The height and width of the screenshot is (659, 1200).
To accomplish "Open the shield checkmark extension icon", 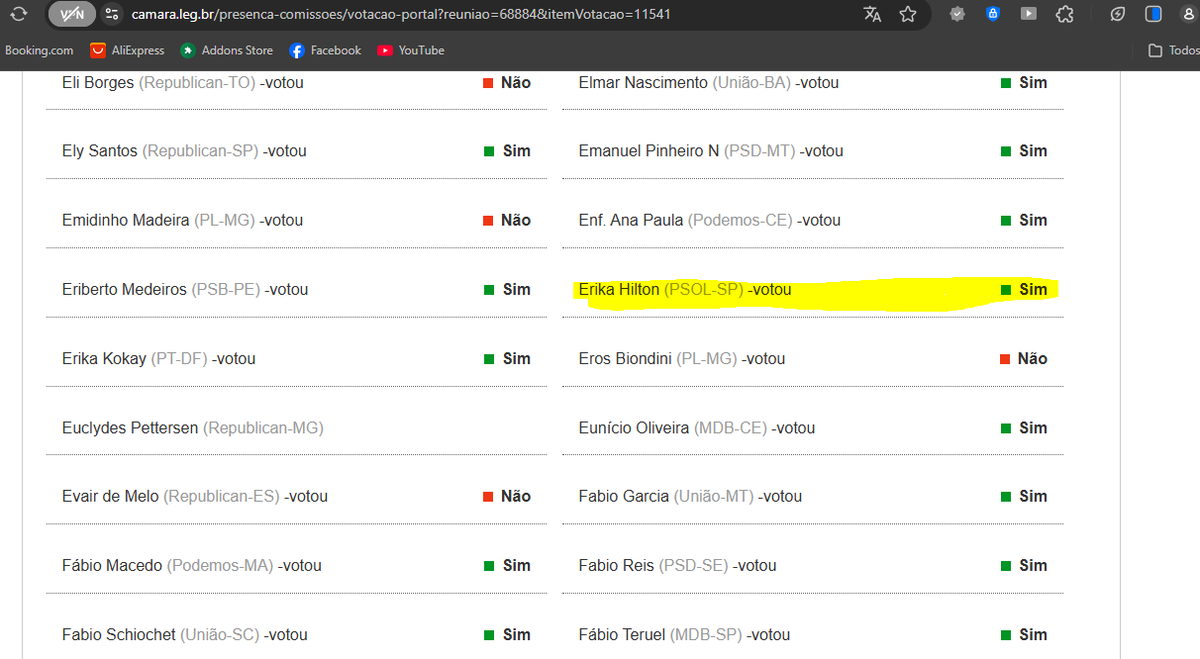I will (957, 14).
